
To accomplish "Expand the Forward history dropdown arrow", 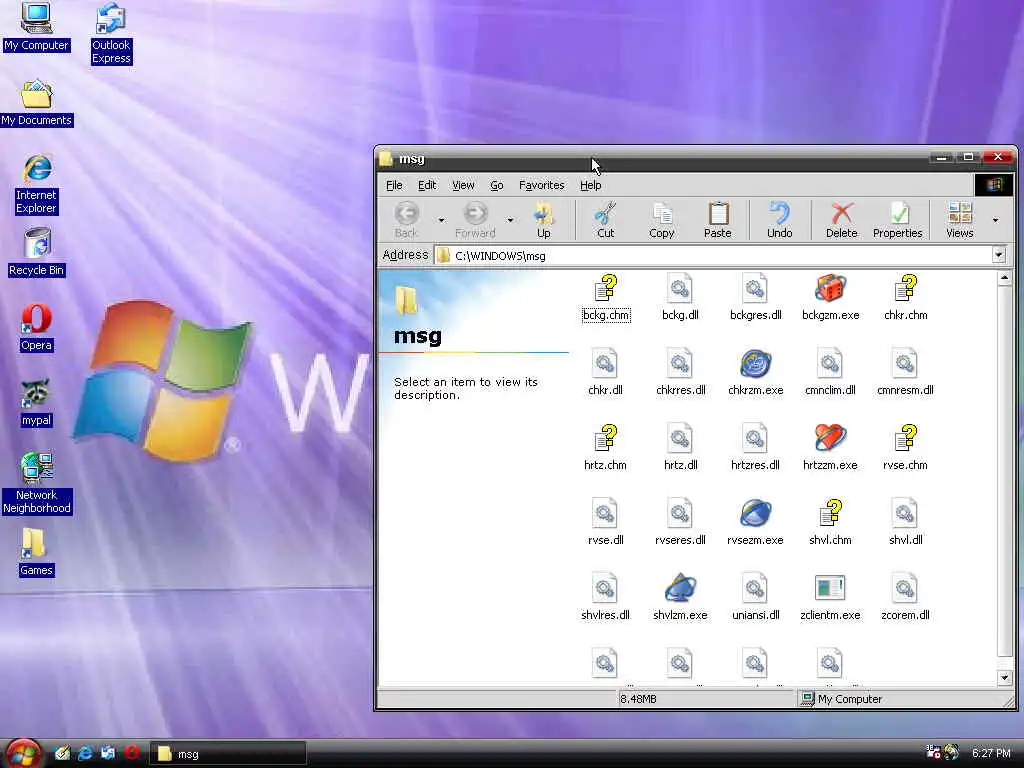I will (x=510, y=220).
